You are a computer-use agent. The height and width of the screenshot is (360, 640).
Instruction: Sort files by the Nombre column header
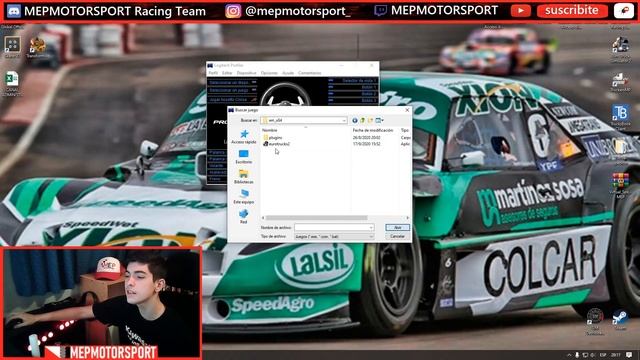tap(269, 130)
